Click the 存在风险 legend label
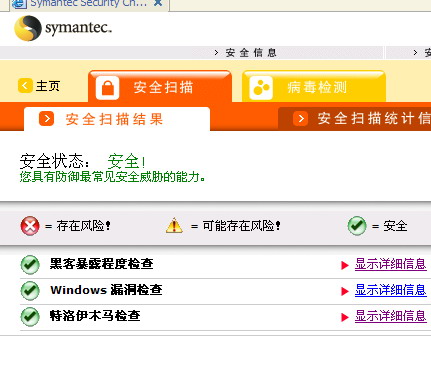The width and height of the screenshot is (431, 384). point(83,226)
